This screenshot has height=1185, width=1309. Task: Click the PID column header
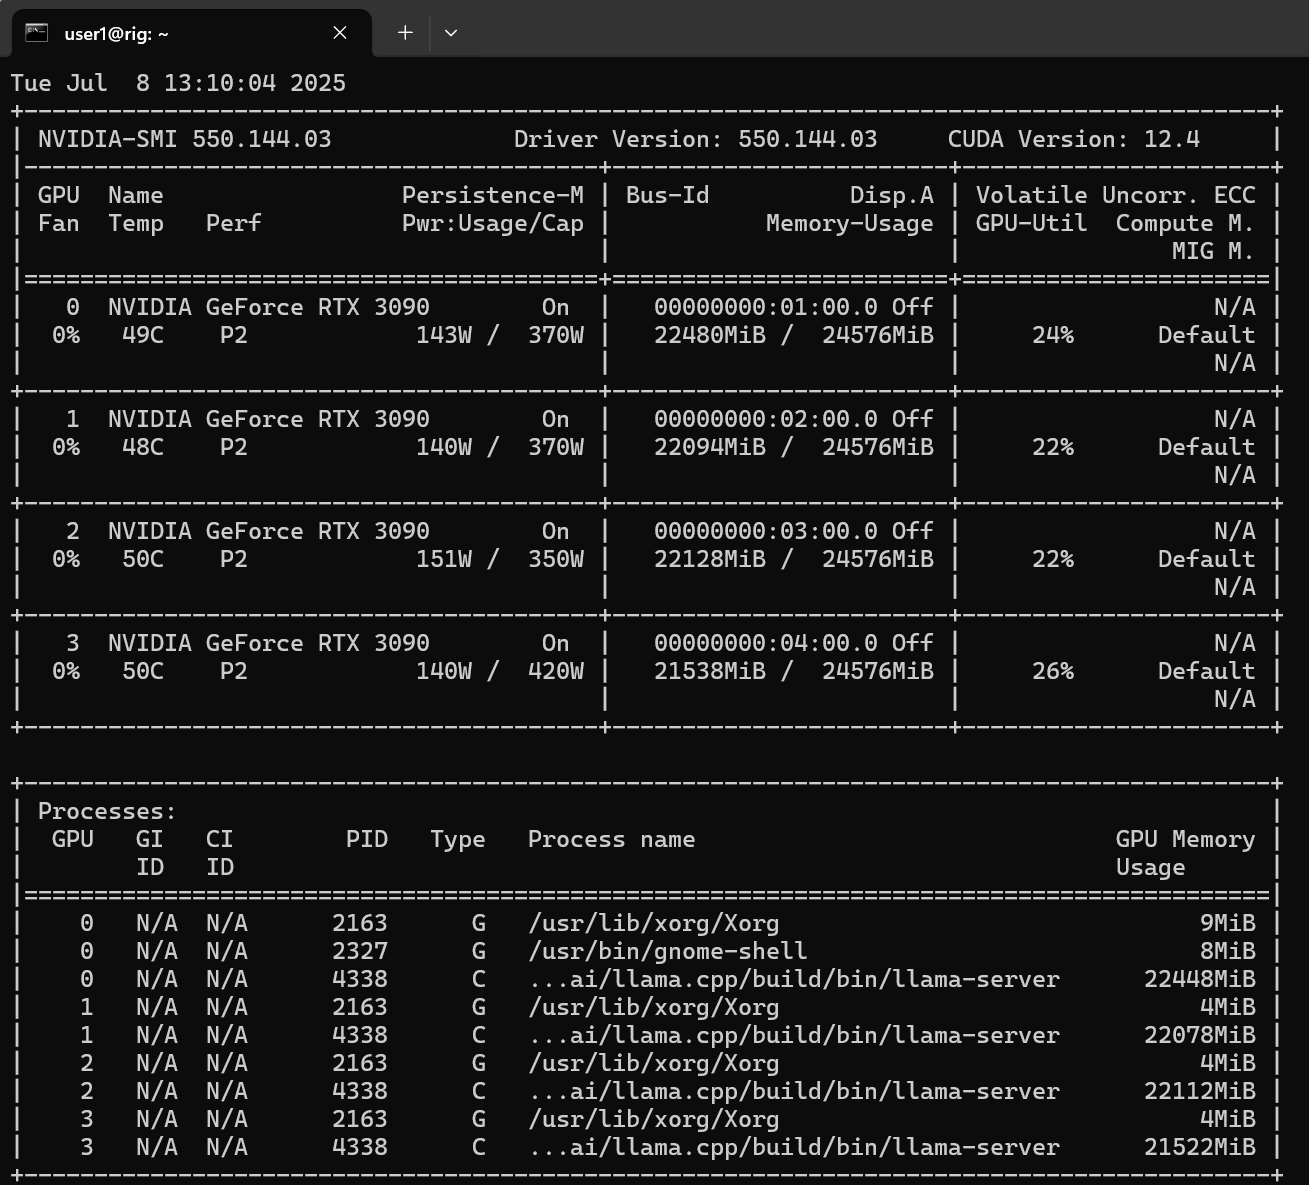pyautogui.click(x=367, y=840)
